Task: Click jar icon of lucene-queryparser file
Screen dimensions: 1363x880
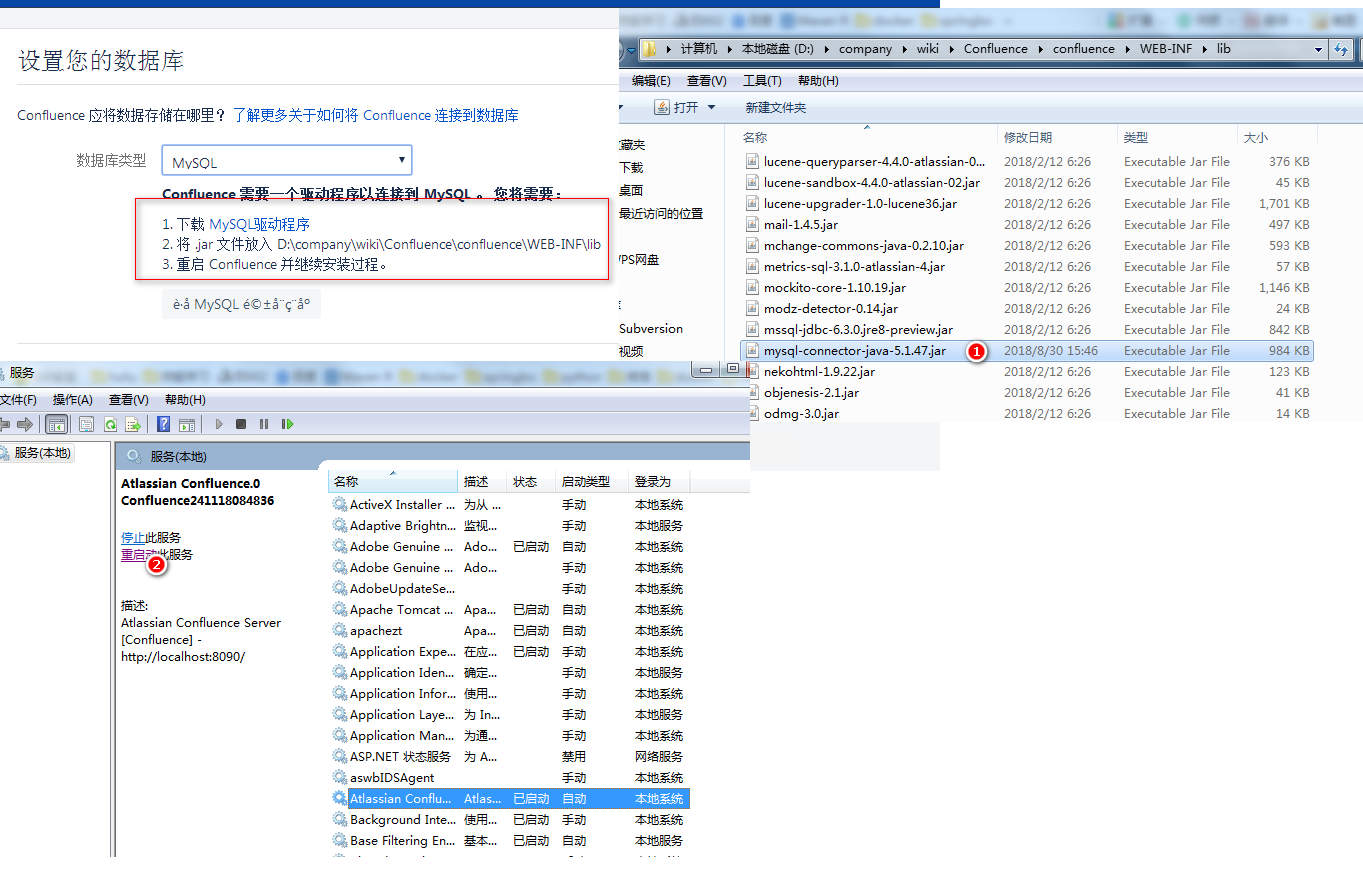Action: pyautogui.click(x=752, y=162)
